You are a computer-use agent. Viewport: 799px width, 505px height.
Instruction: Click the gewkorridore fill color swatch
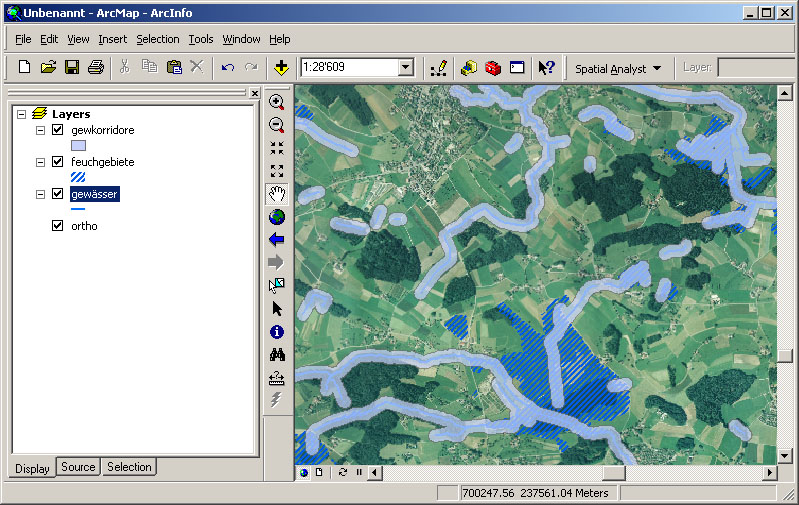78,145
